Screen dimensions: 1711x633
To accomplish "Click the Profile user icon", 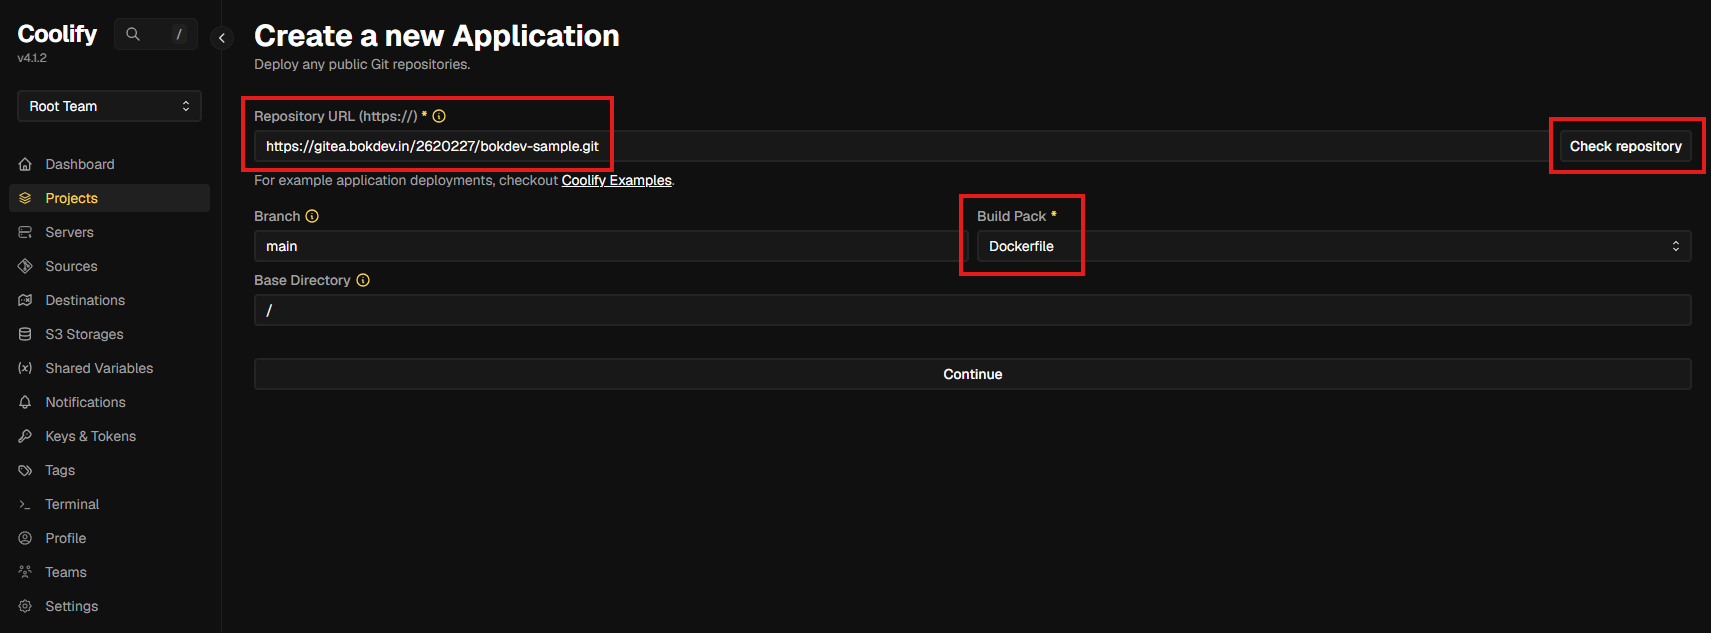I will pyautogui.click(x=25, y=538).
